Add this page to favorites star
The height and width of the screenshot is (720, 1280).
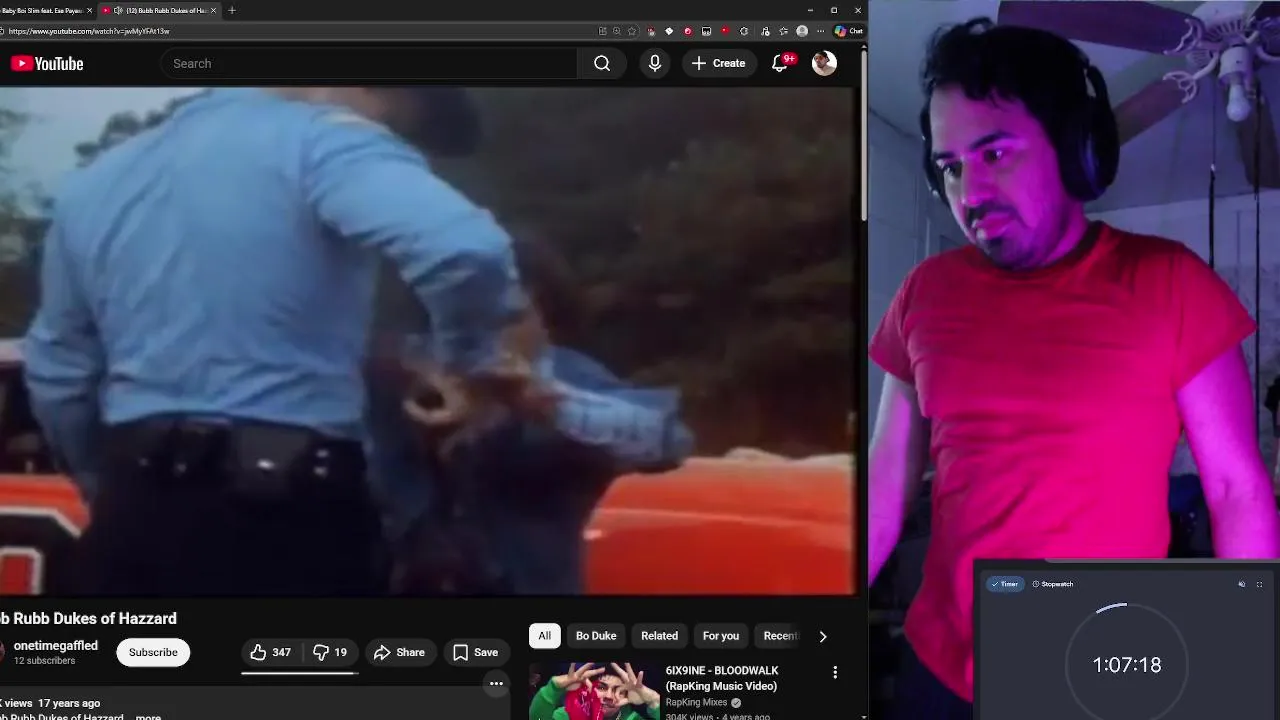[631, 31]
